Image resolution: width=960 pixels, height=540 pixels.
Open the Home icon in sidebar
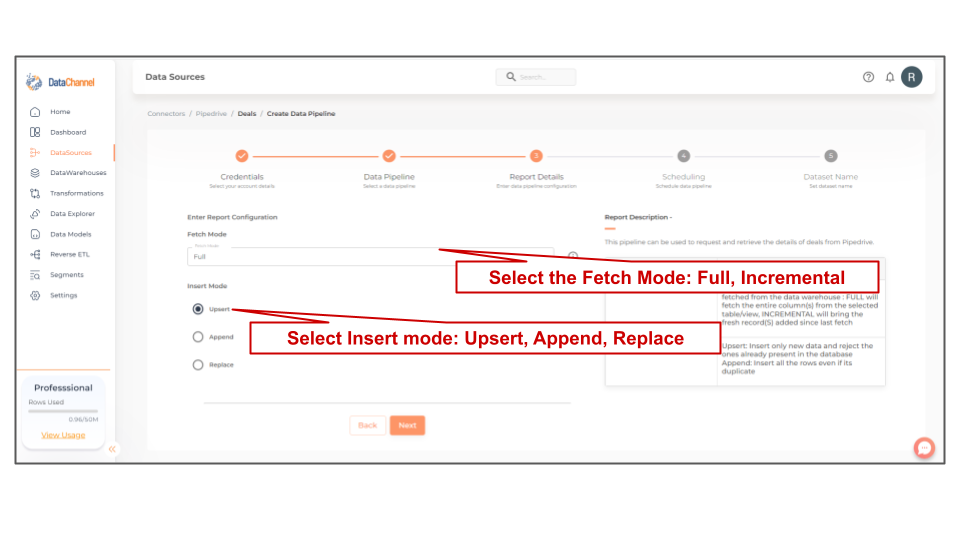coord(35,112)
